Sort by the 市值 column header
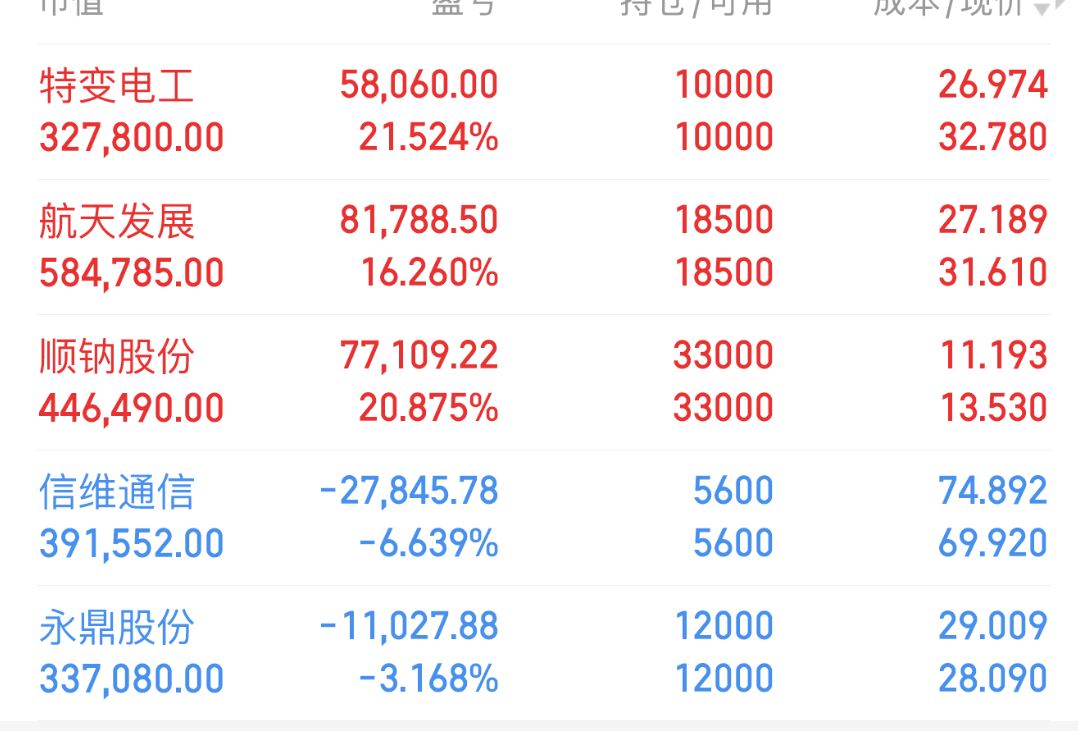This screenshot has width=1078, height=731. pyautogui.click(x=72, y=6)
